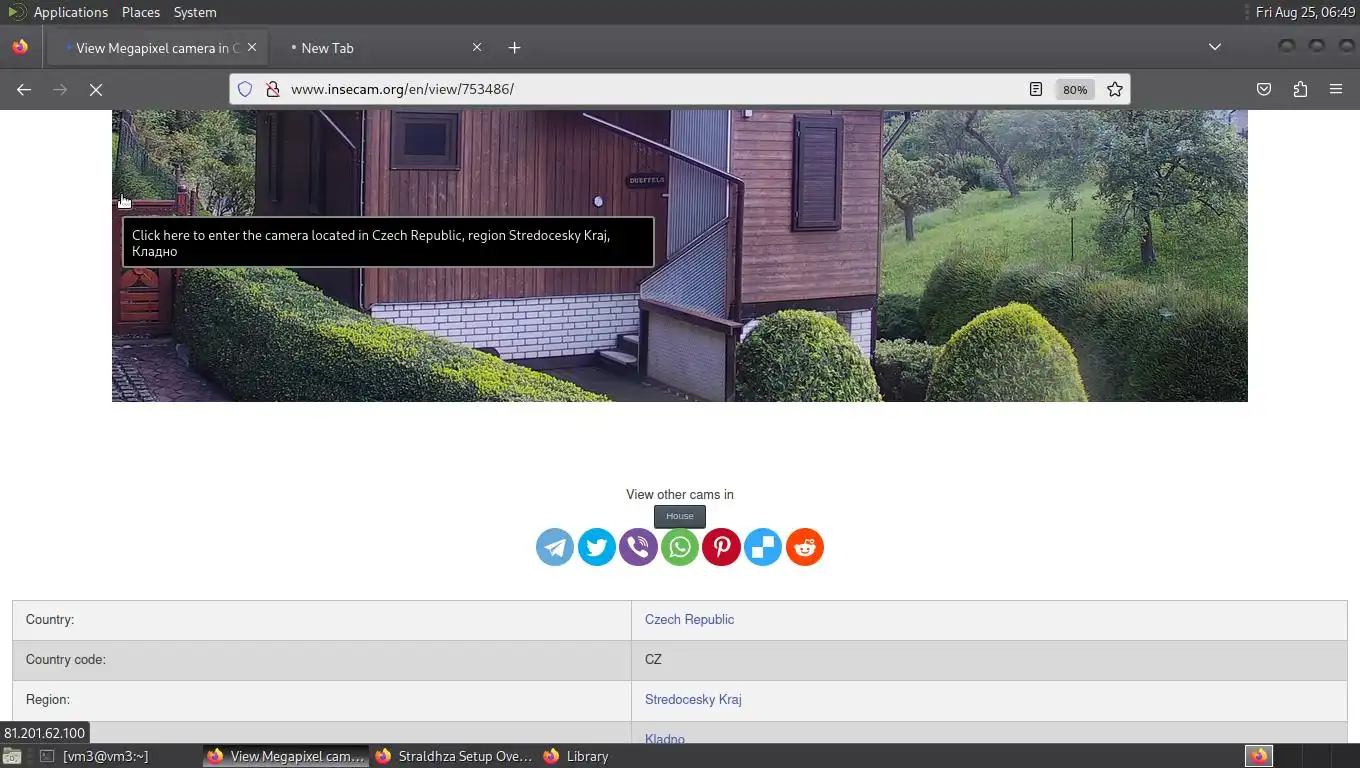
Task: Open the Kladno city link
Action: (x=665, y=738)
